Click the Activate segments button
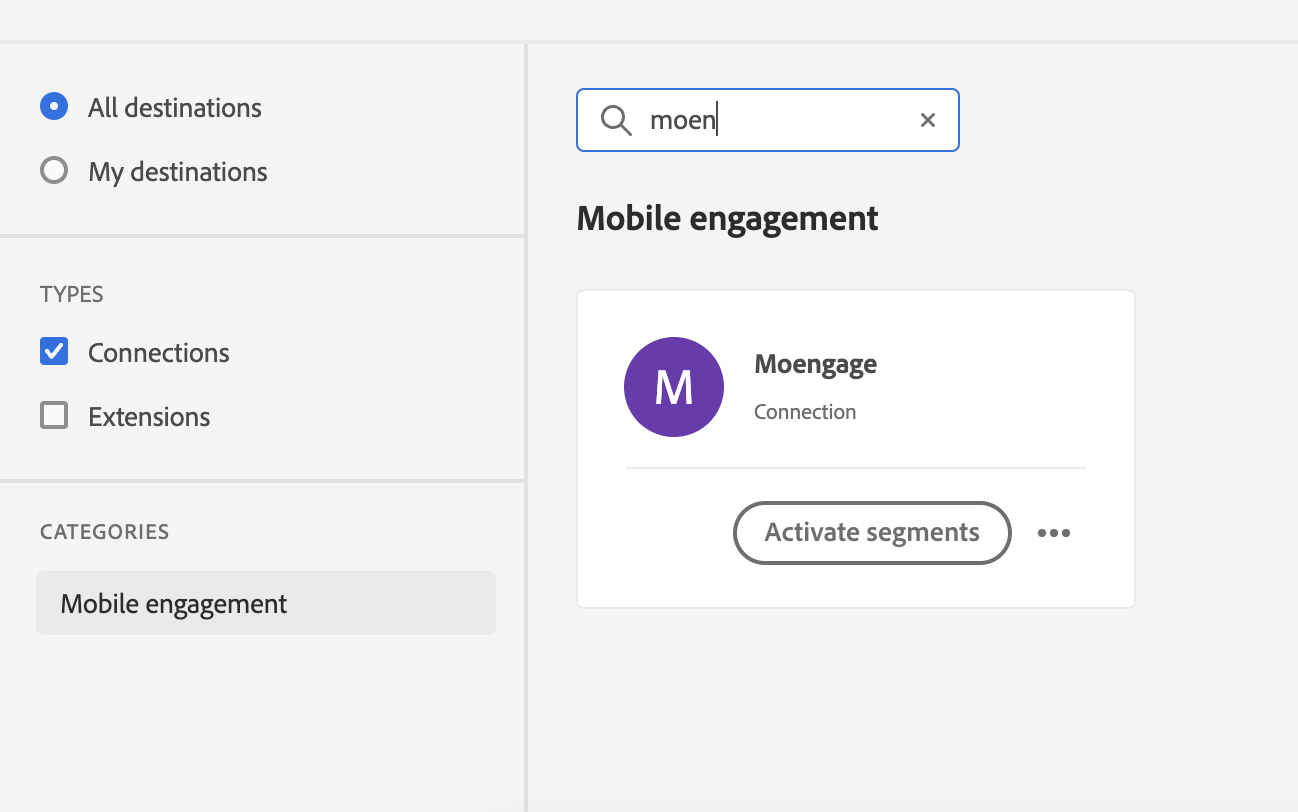The image size is (1298, 812). [872, 532]
